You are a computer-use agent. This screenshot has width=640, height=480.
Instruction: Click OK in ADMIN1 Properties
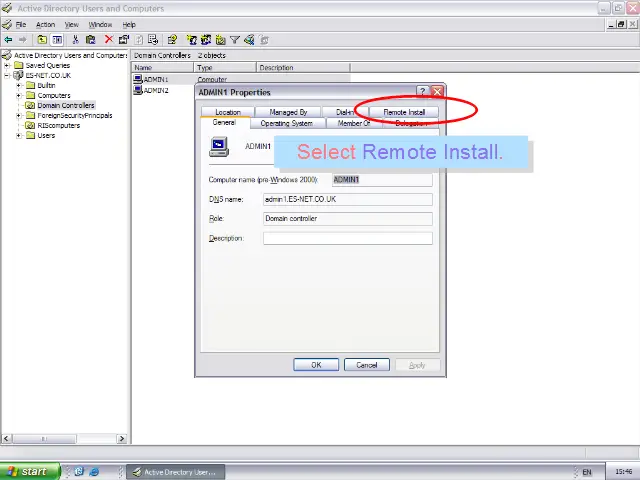pos(316,365)
